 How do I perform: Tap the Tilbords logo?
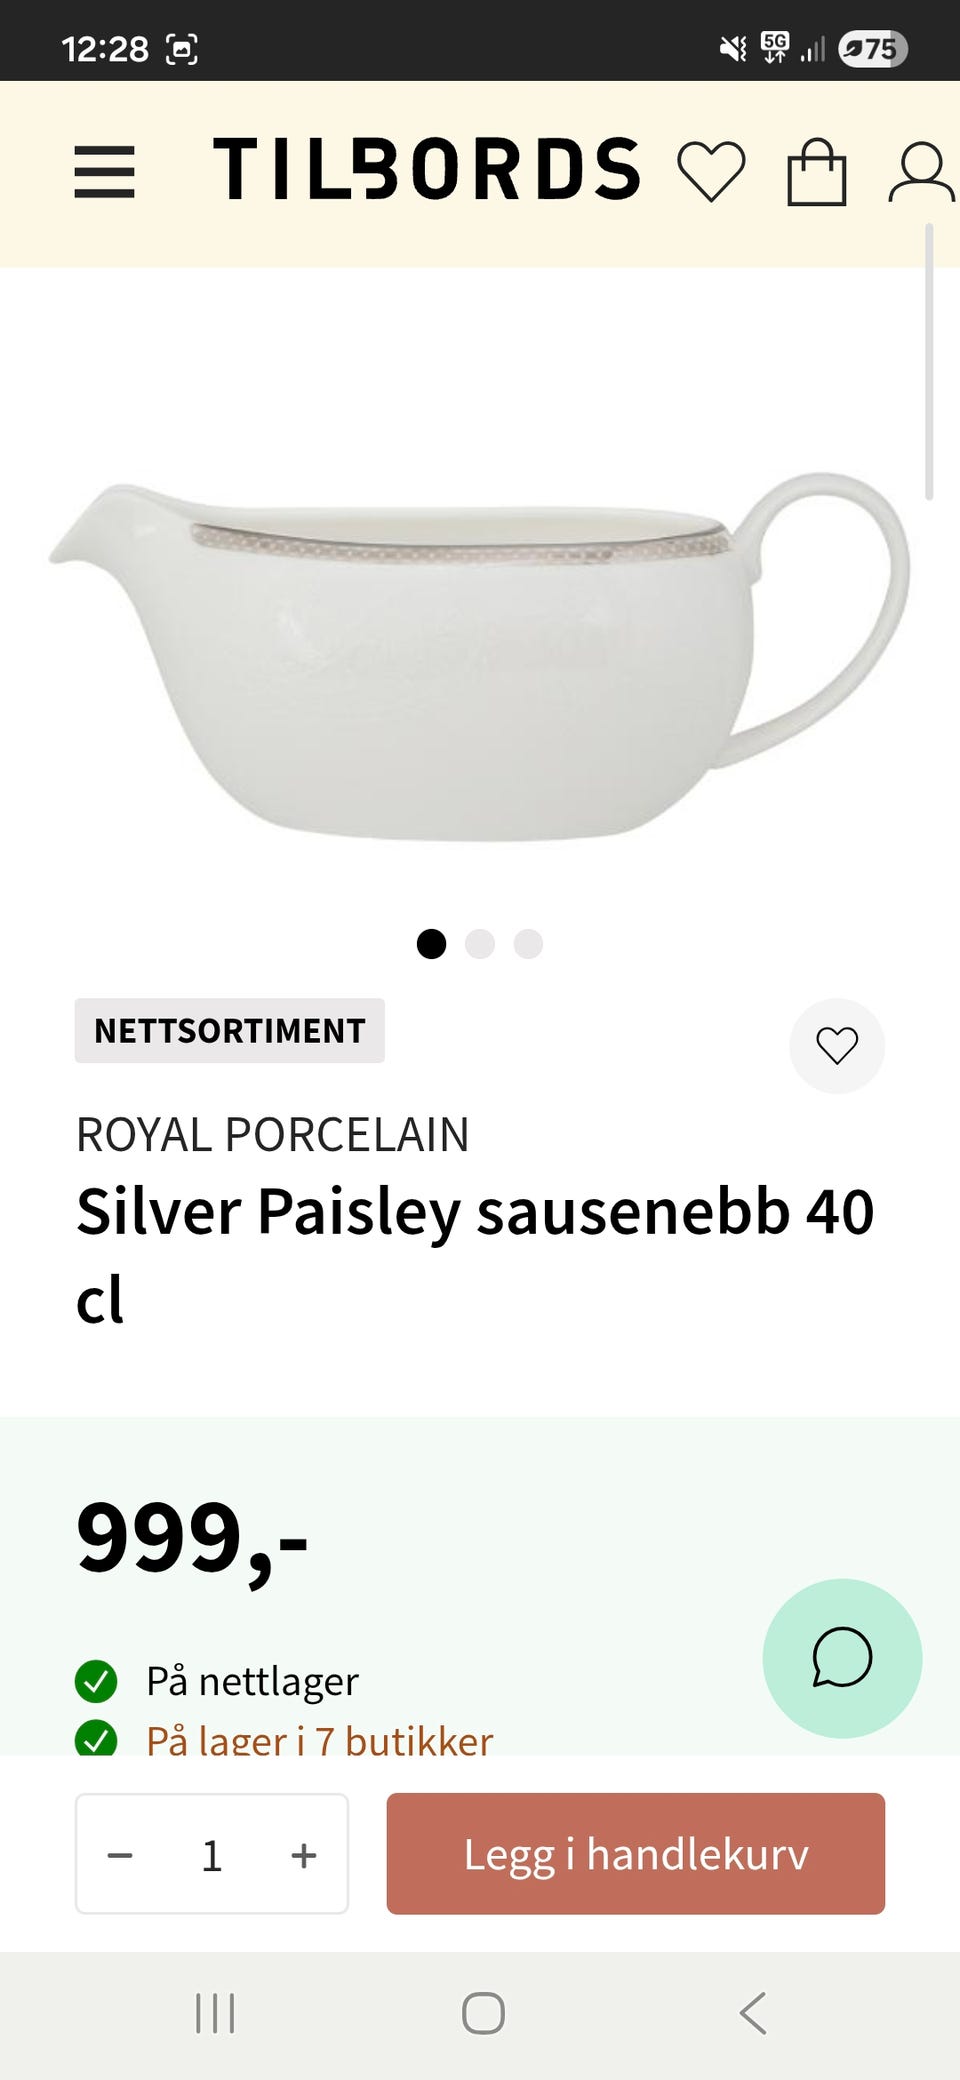coord(427,169)
